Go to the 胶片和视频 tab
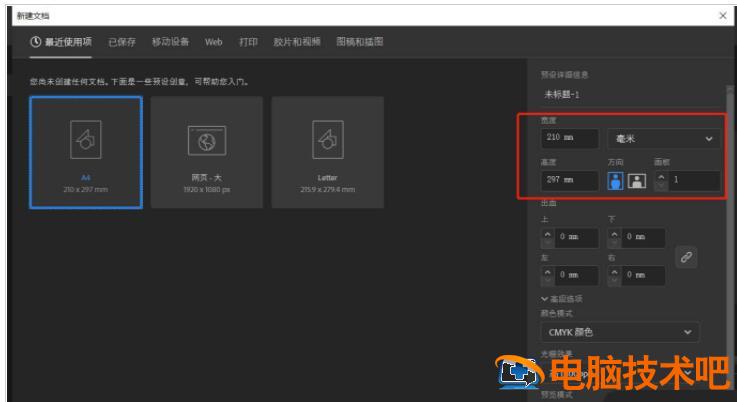This screenshot has height=402, width=737. [297, 42]
